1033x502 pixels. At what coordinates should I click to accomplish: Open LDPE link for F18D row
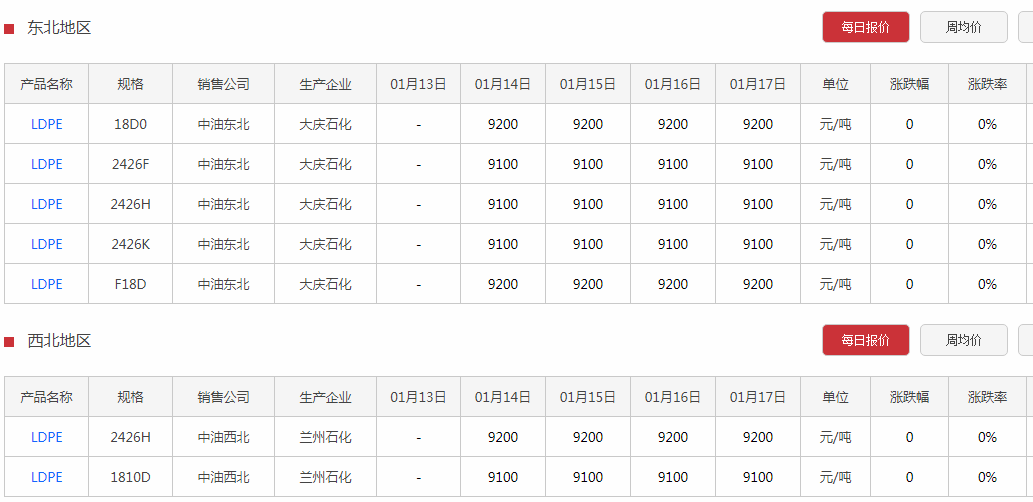click(x=47, y=284)
